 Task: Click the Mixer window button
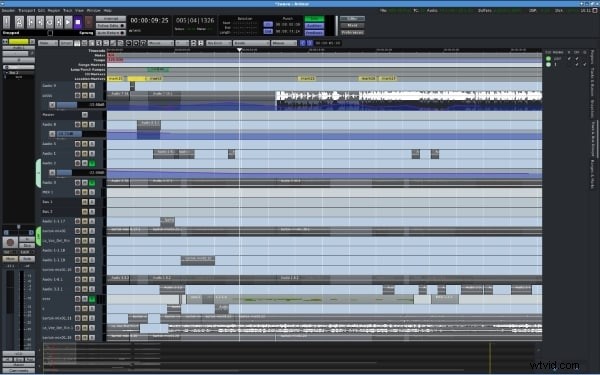(x=352, y=26)
